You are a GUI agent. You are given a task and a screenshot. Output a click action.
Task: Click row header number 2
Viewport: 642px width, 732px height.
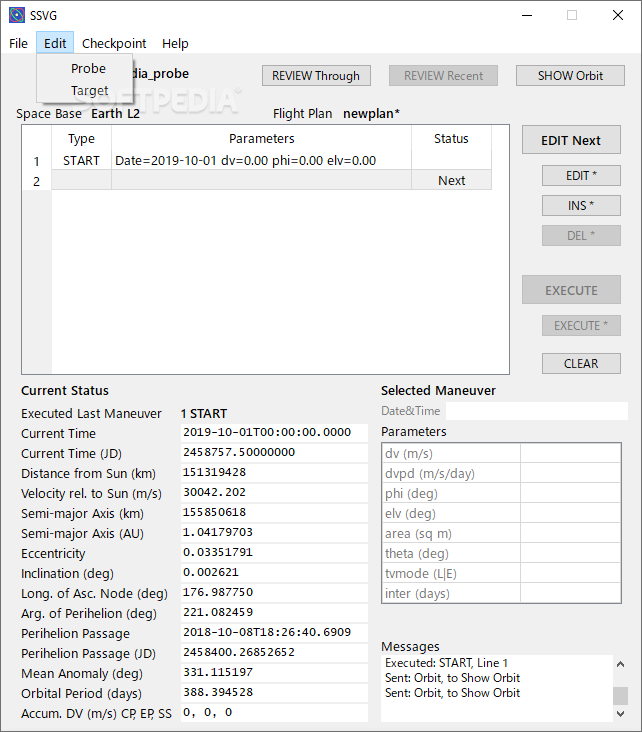pyautogui.click(x=36, y=181)
